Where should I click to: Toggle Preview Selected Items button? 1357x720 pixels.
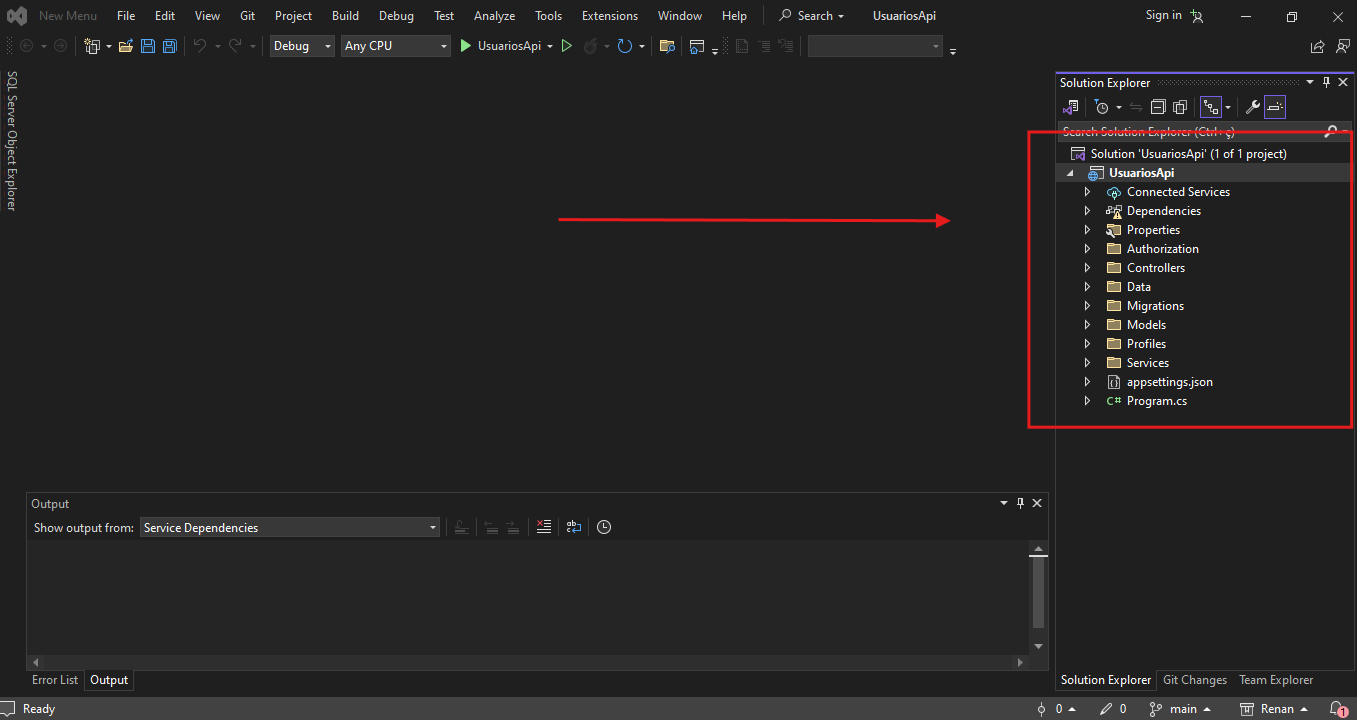pos(1275,107)
